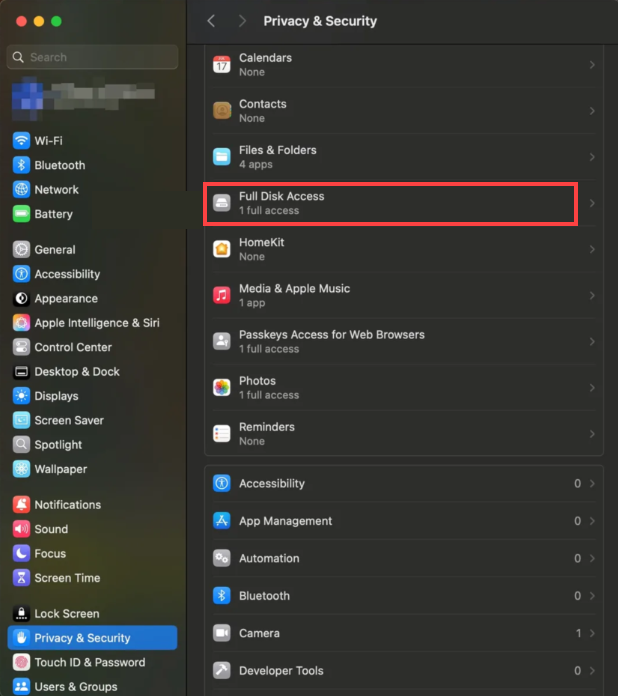Click the Camera row icon
618x696 pixels.
pos(222,633)
